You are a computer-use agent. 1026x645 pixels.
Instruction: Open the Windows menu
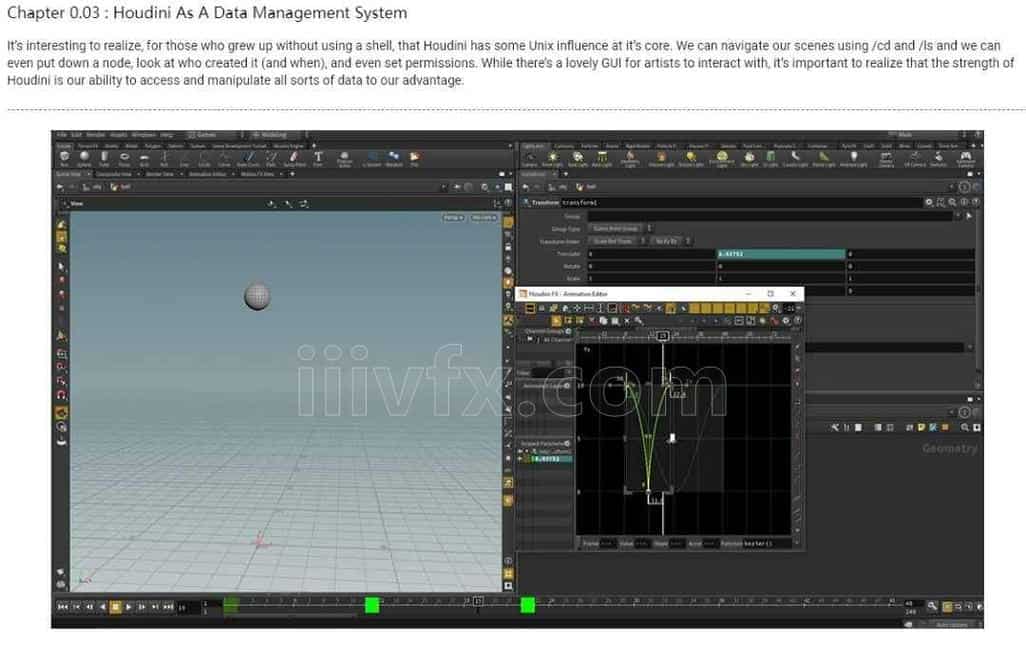pyautogui.click(x=143, y=135)
